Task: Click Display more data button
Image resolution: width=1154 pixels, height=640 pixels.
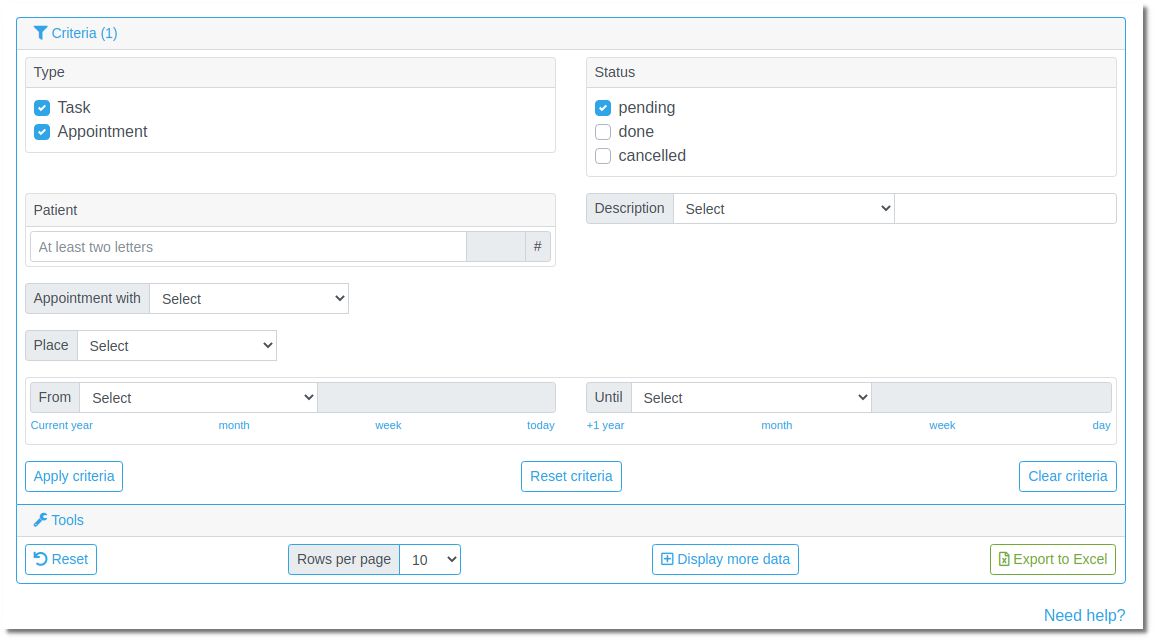Action: tap(725, 560)
